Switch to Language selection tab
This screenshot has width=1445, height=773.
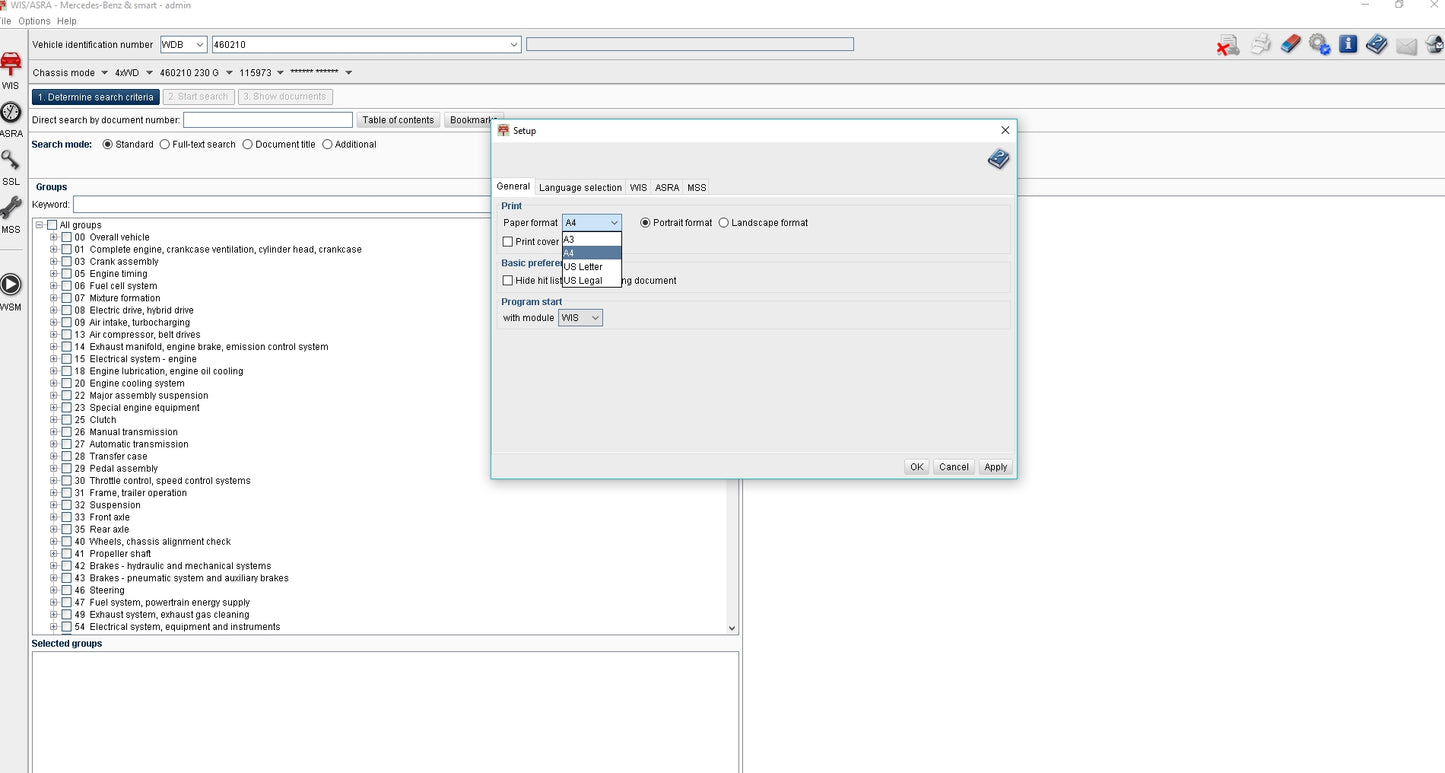tap(580, 188)
